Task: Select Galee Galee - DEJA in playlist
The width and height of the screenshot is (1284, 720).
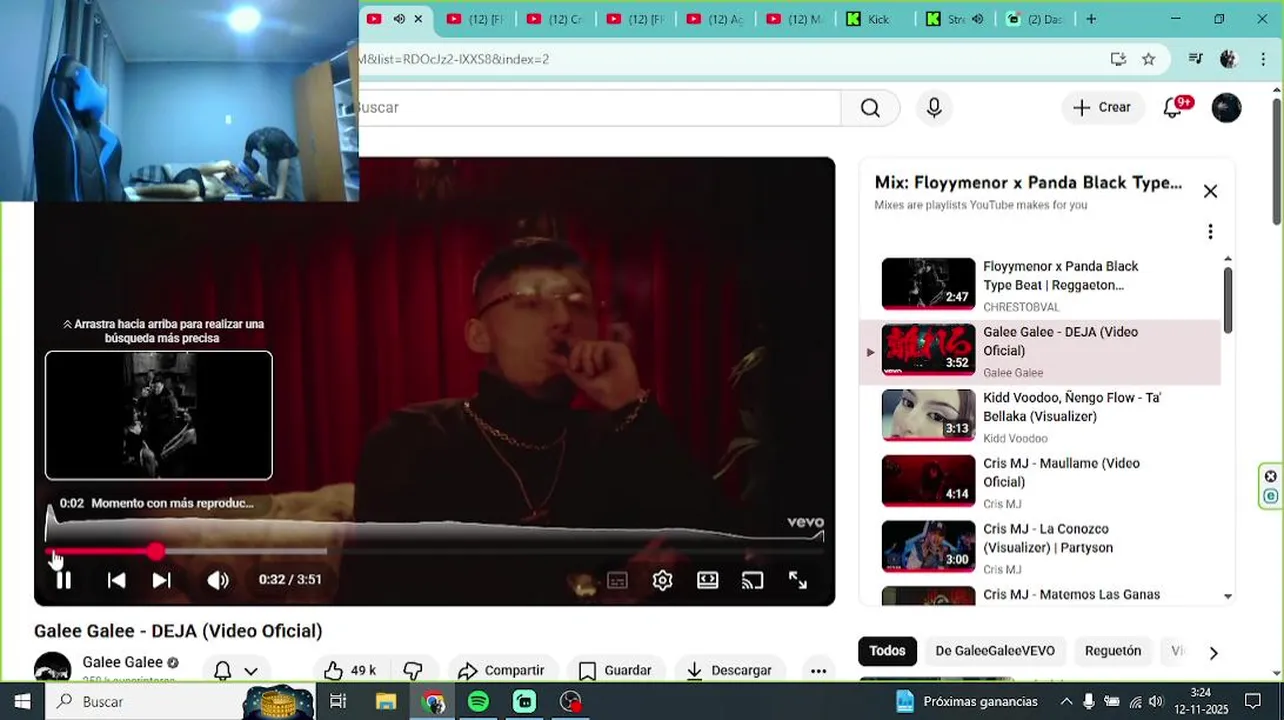Action: coord(1040,352)
